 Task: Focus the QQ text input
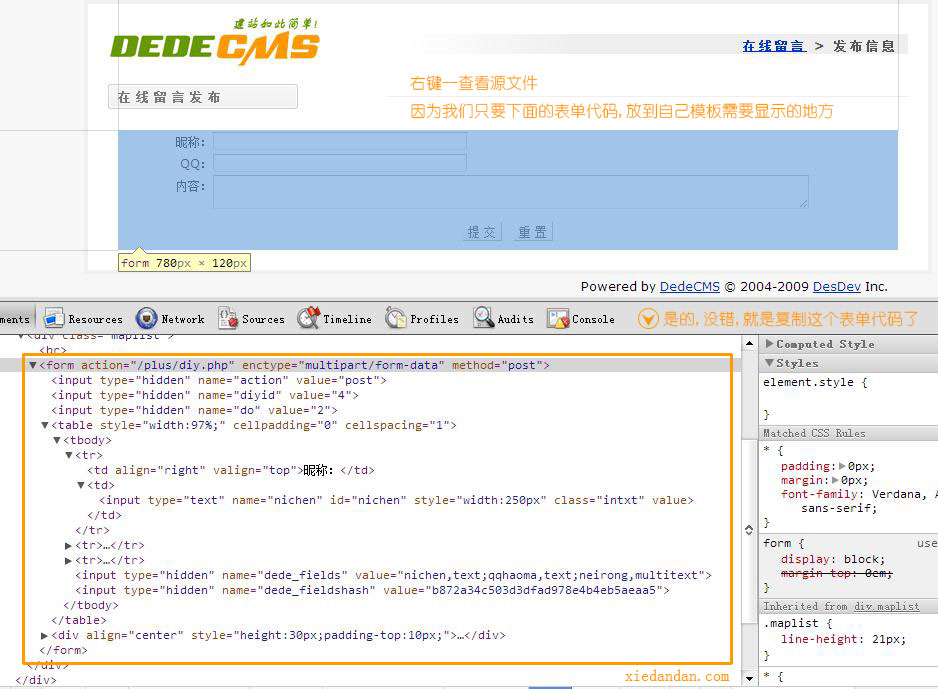click(x=340, y=163)
